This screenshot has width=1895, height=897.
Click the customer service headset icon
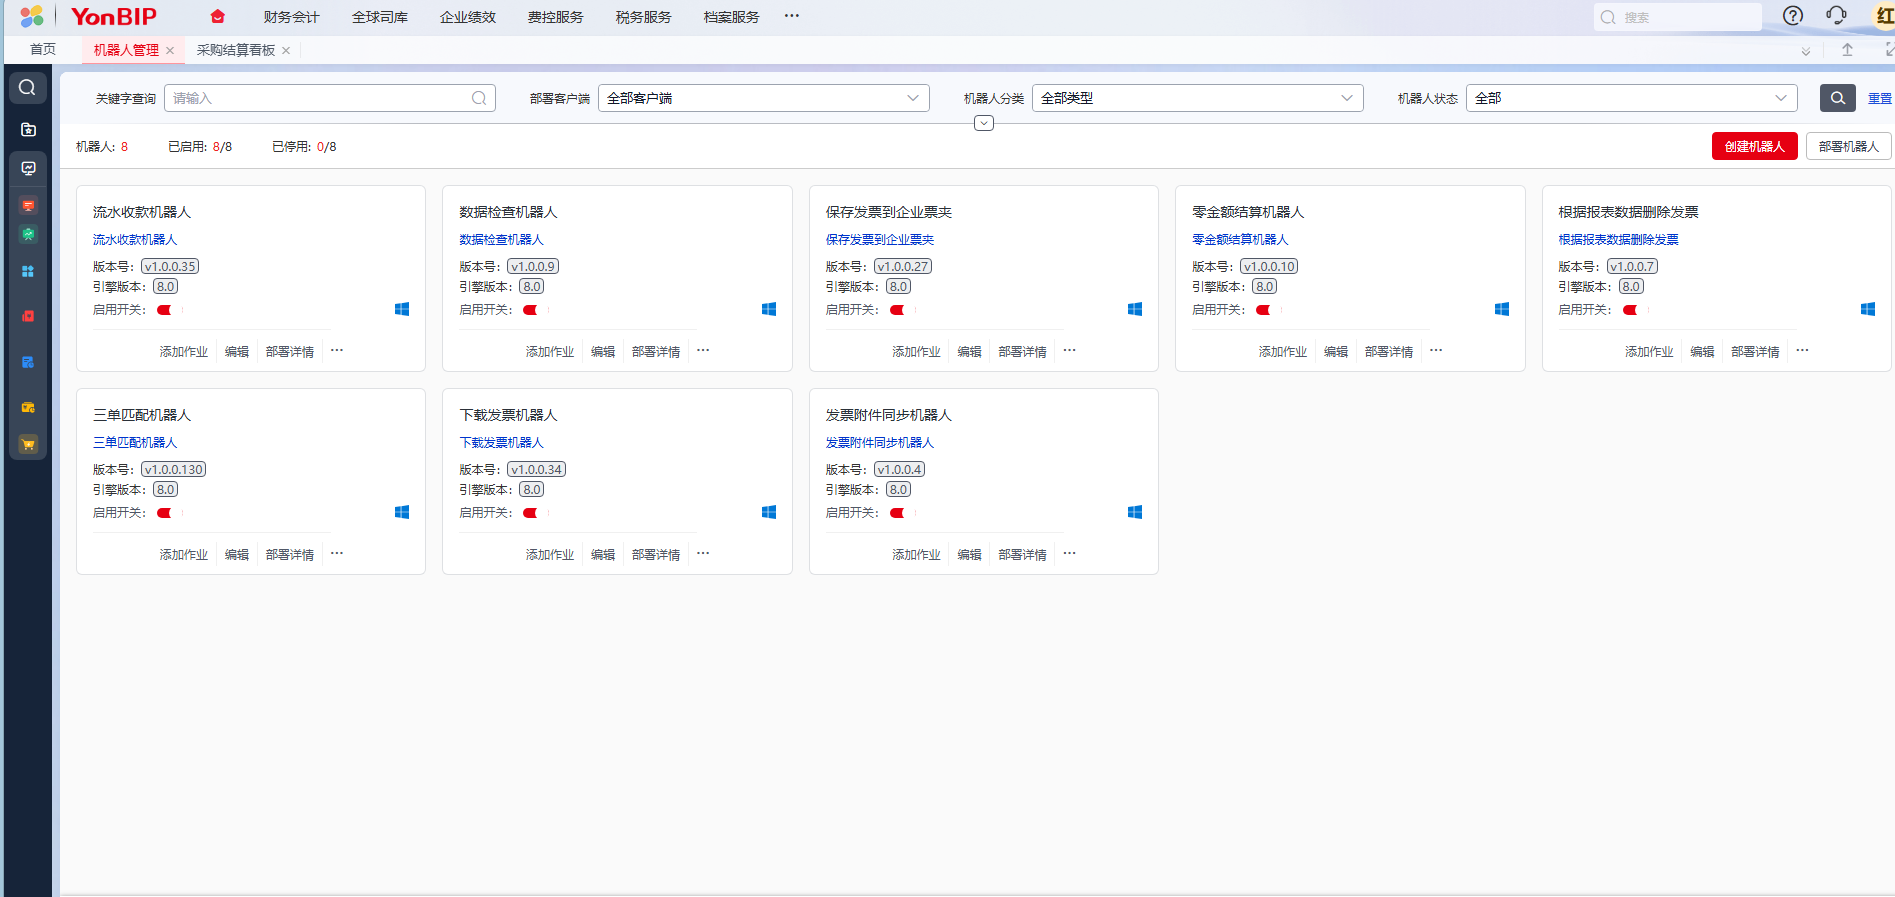1836,16
